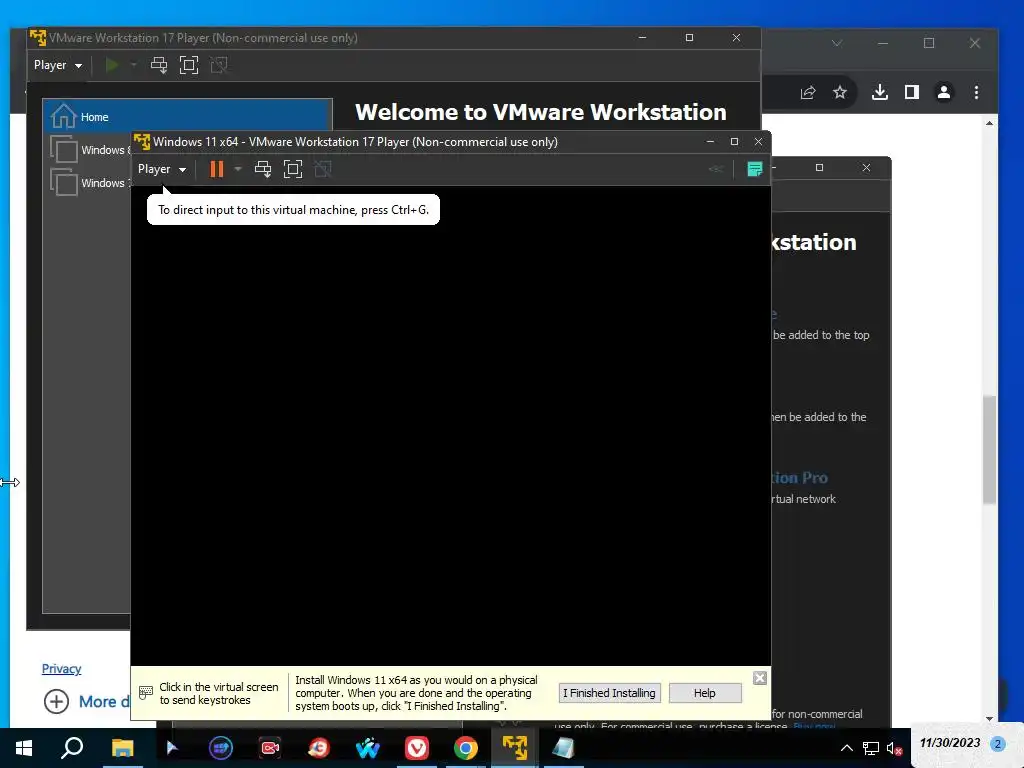Open network icon in system tray
The height and width of the screenshot is (768, 1024).
tap(871, 748)
